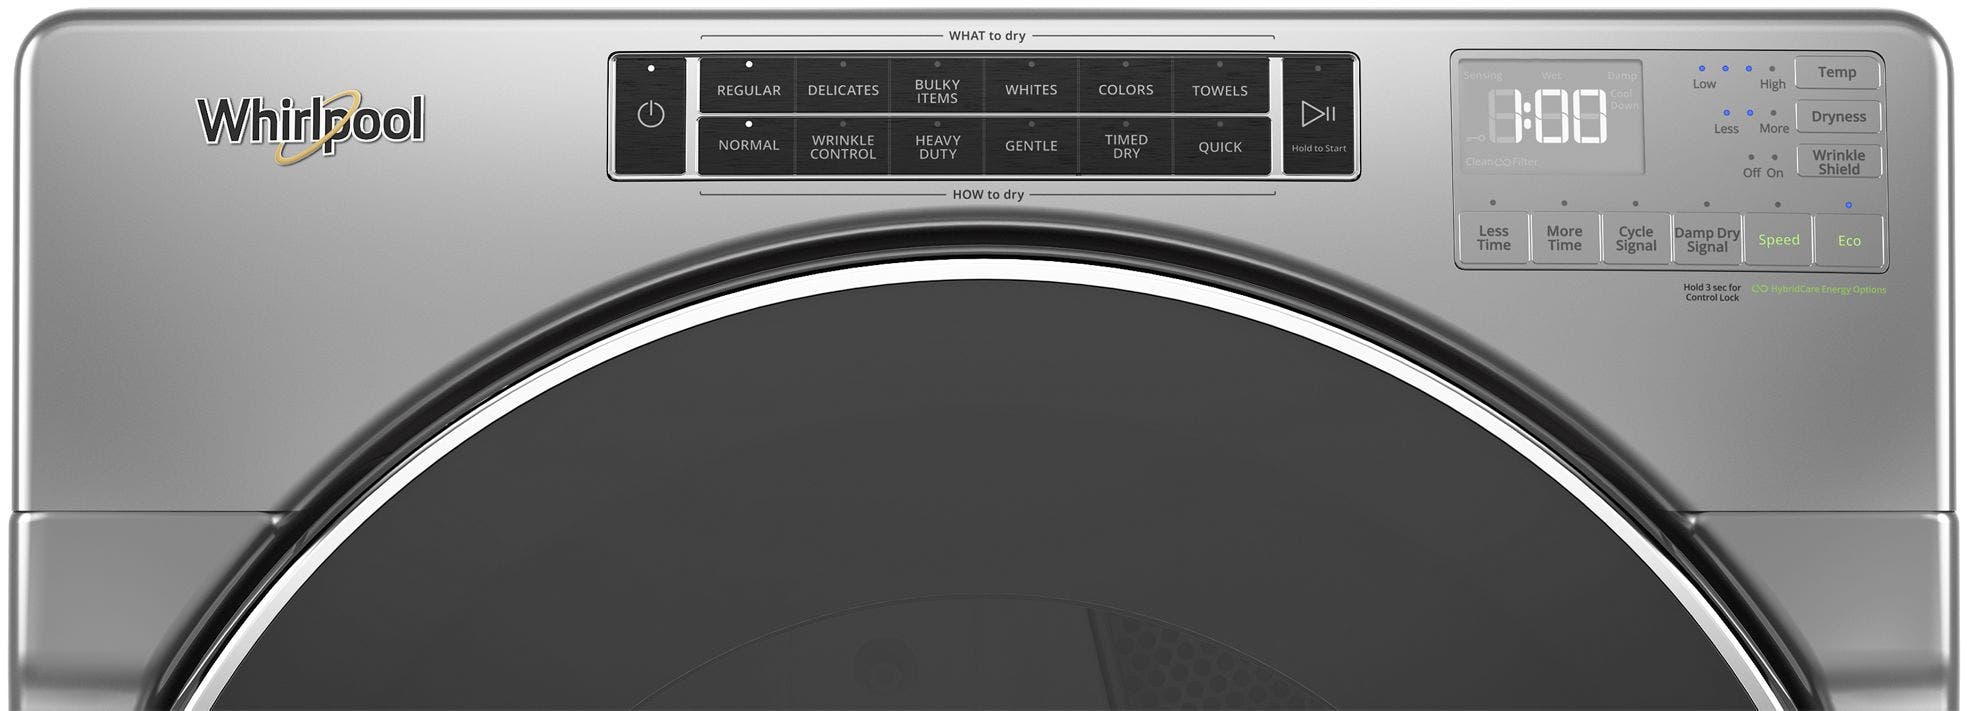Choose NORMAL how-to-dry cycle
Screen dimensions: 1968x711
pos(748,146)
